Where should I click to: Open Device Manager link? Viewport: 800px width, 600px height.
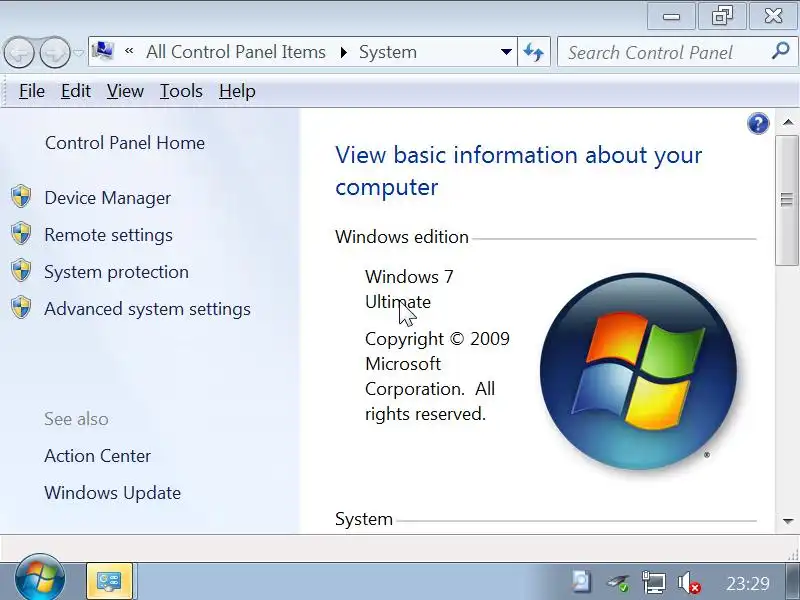tap(108, 198)
